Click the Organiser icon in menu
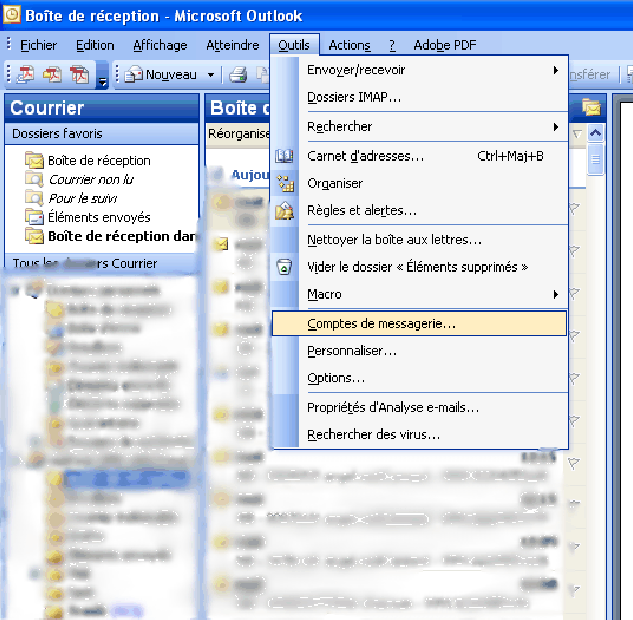 285,183
